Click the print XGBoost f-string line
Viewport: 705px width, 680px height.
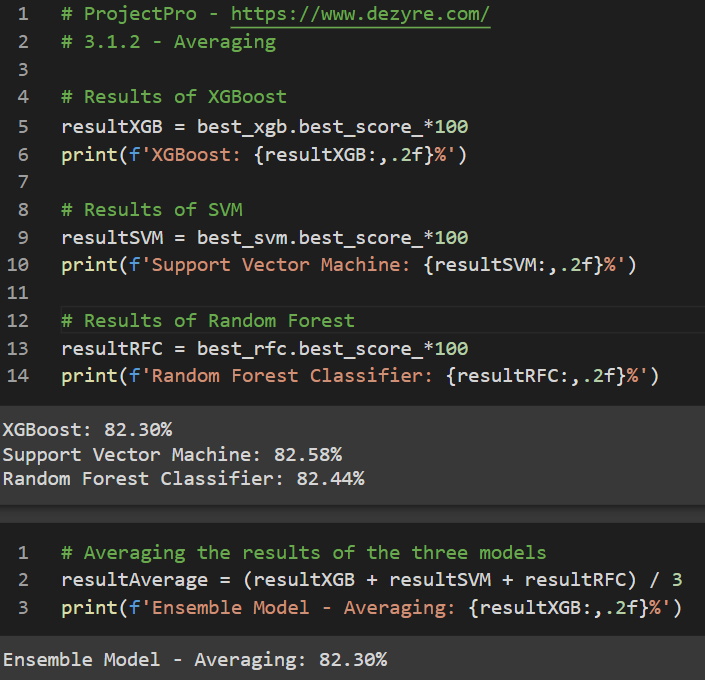264,155
